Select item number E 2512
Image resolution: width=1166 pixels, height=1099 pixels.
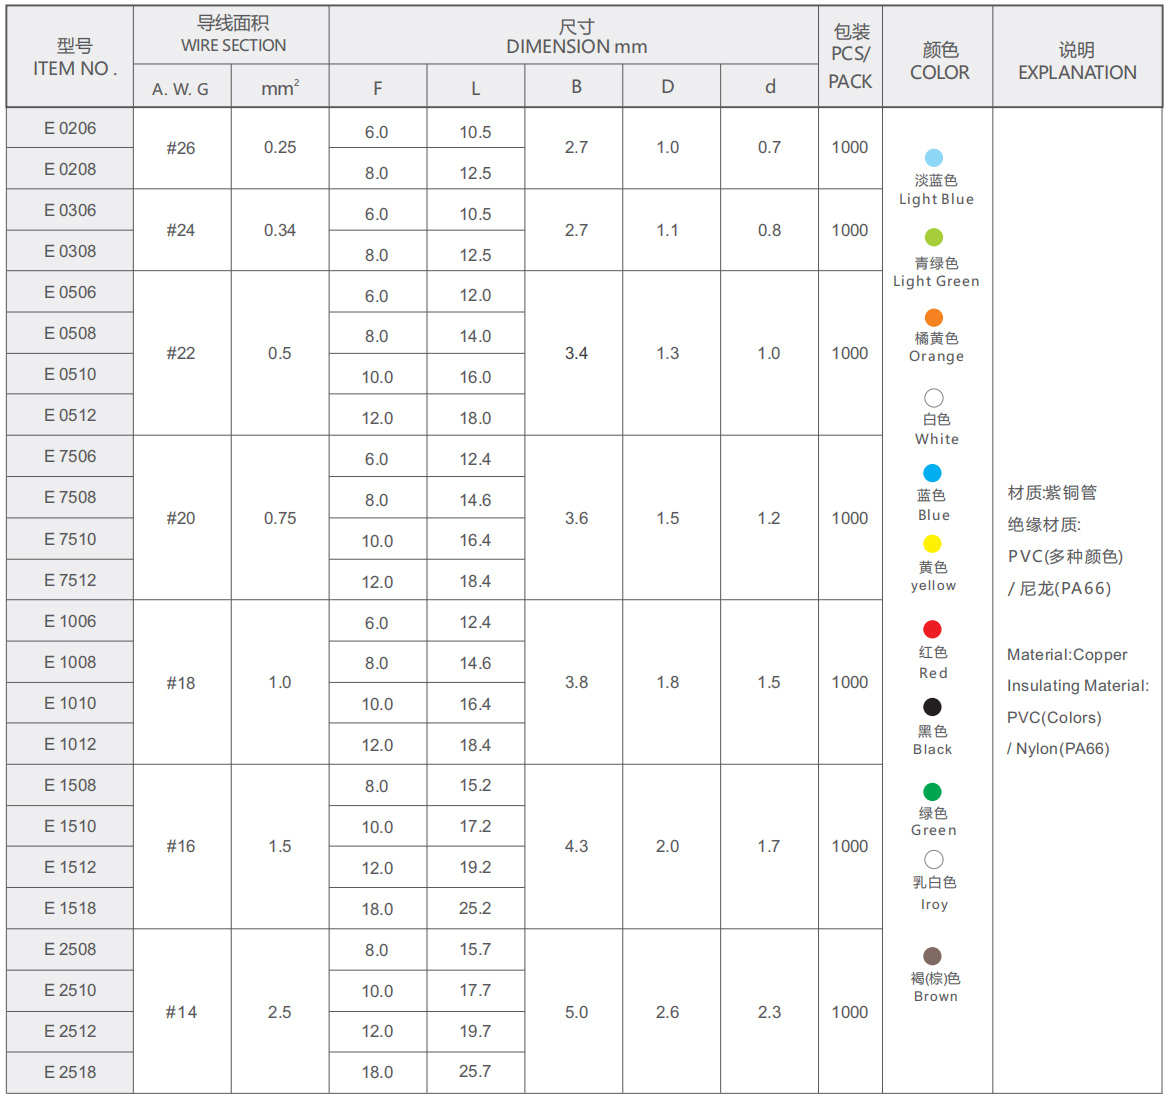(70, 1031)
